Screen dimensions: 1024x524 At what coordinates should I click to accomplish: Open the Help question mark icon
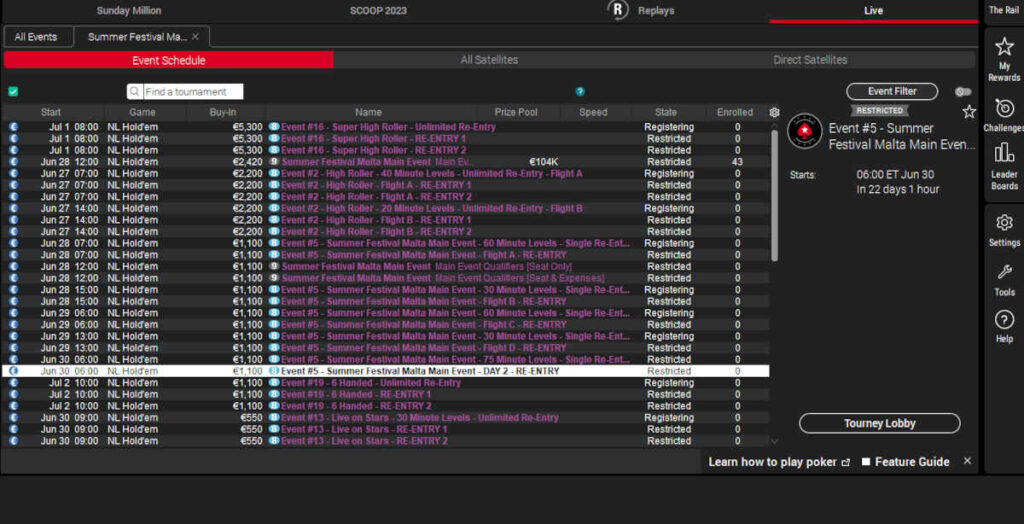[x=1004, y=326]
